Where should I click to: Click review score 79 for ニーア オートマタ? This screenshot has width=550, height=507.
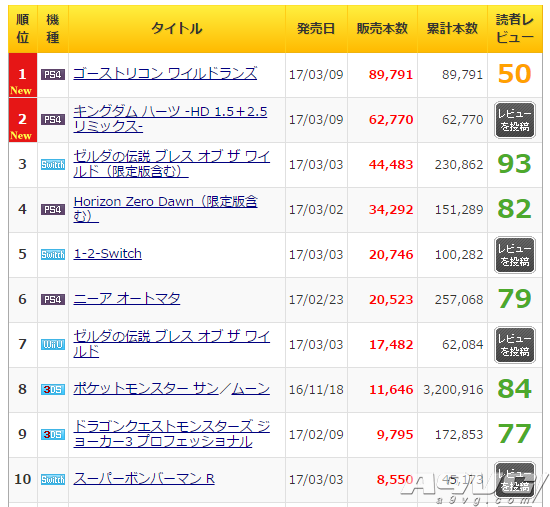(515, 299)
